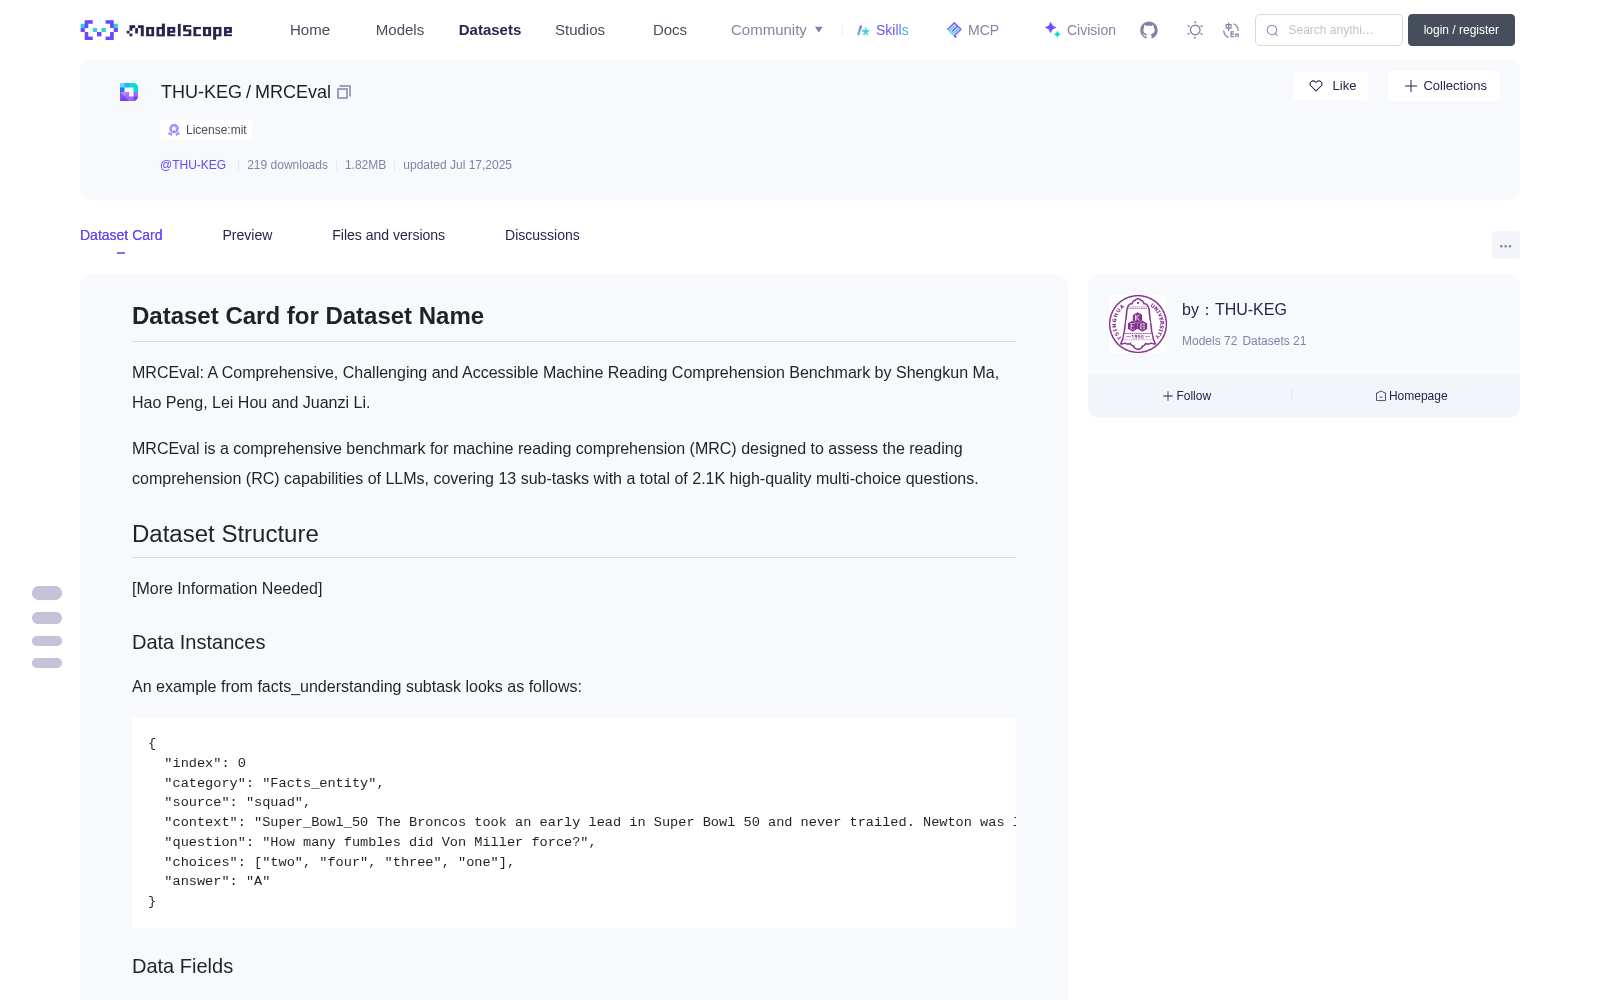Click the code line '"index": 0'
The image size is (1600, 1000).
[205, 763]
